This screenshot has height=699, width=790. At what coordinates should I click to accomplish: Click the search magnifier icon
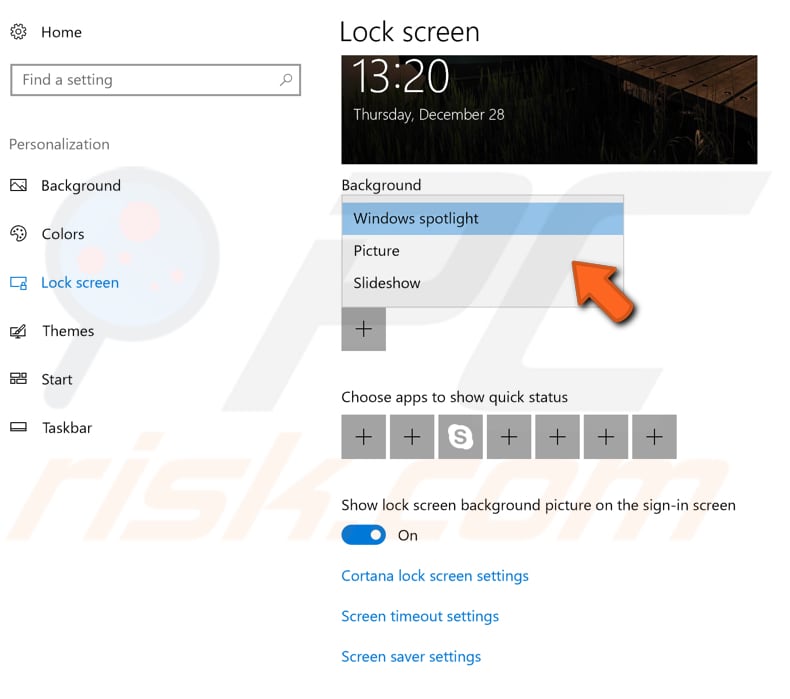pyautogui.click(x=286, y=80)
